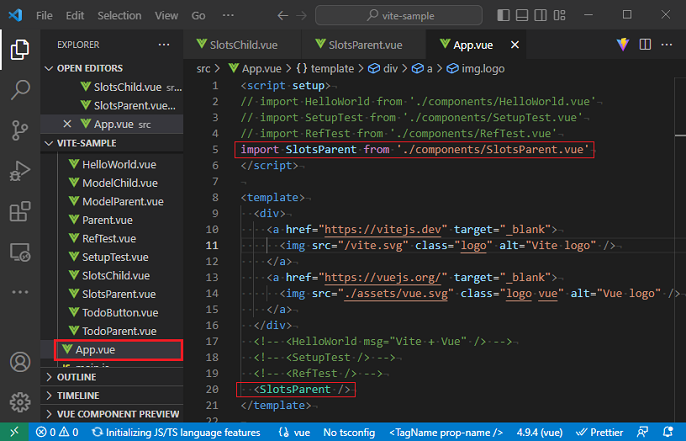This screenshot has width=686, height=441.
Task: Click template in the breadcrumb
Action: point(326,69)
